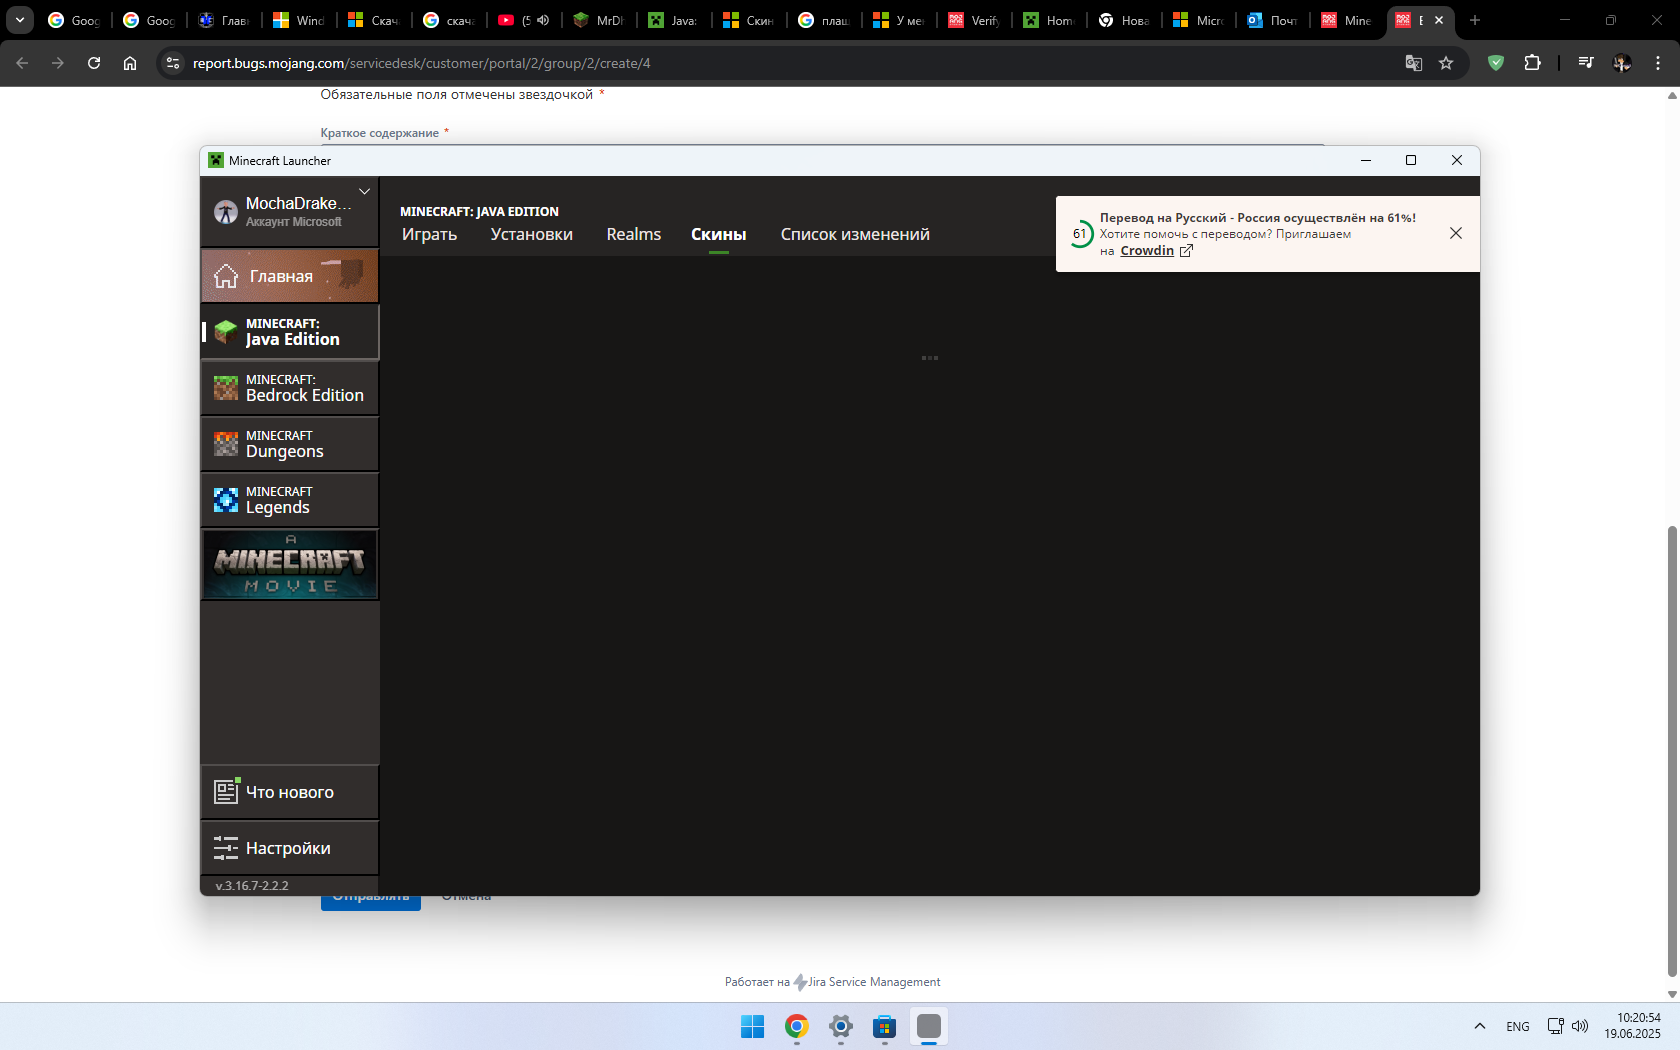Click the Главная home icon
This screenshot has height=1050, width=1680.
click(226, 276)
